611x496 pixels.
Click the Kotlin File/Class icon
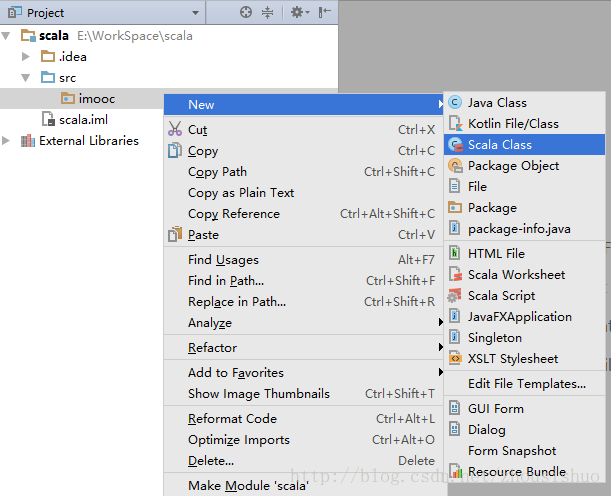click(x=455, y=123)
